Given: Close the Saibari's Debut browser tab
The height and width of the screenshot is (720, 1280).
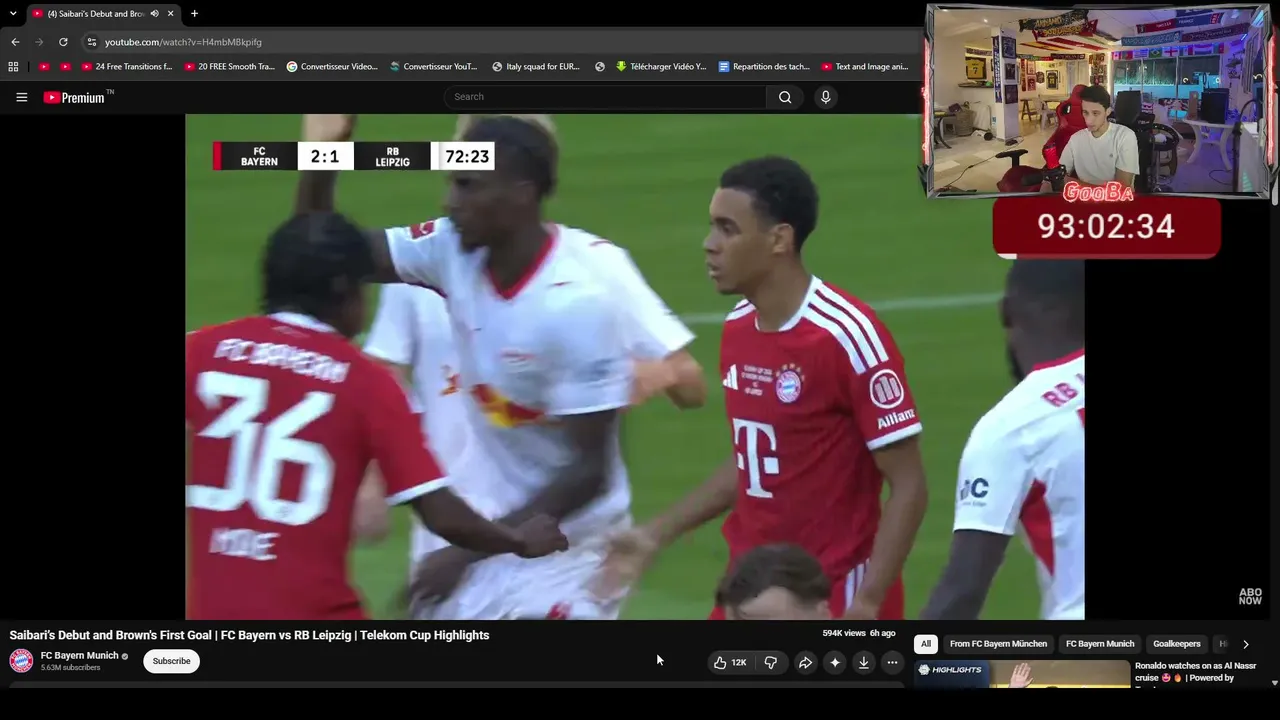Looking at the screenshot, I should [171, 14].
